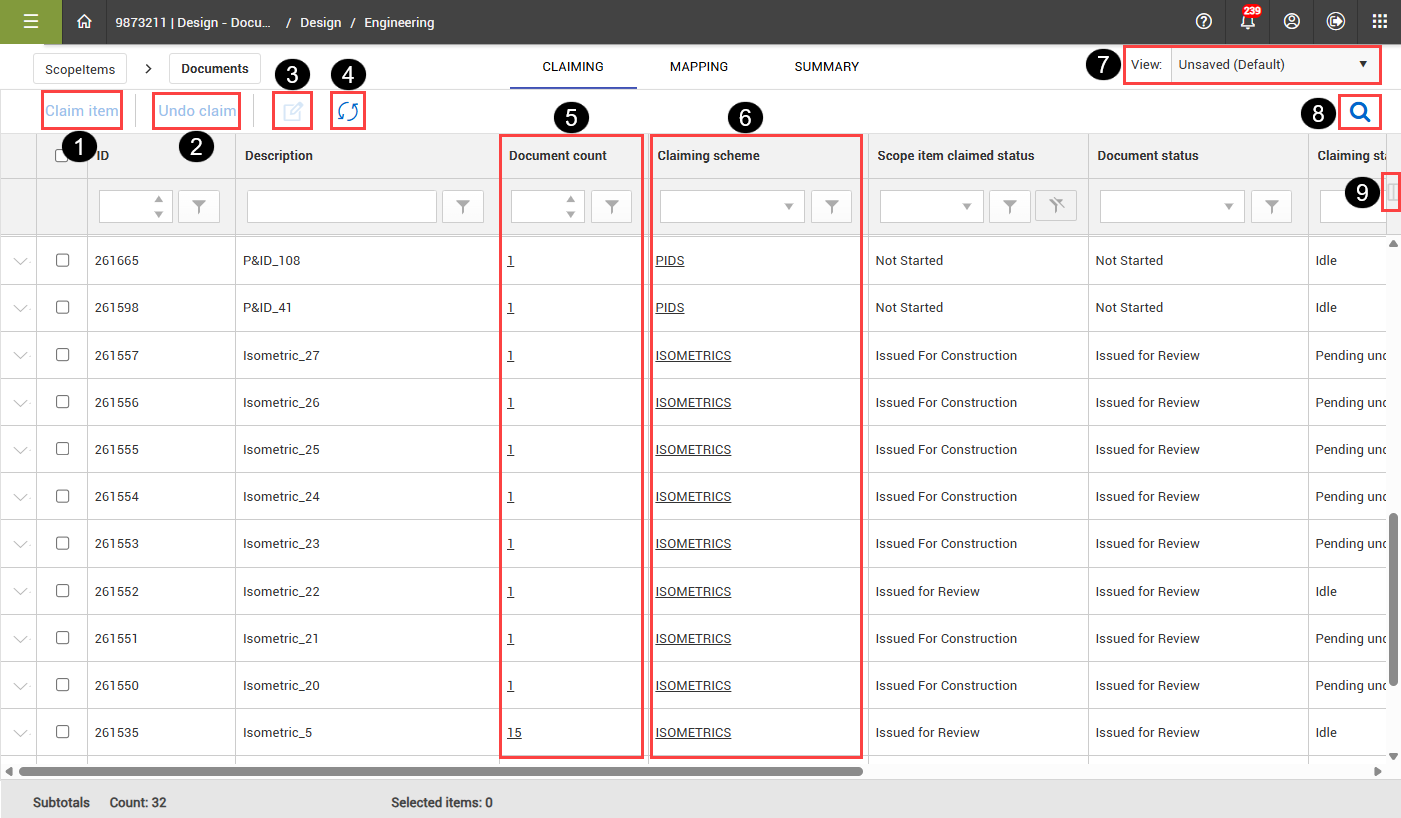Go to the home page icon
The image size is (1401, 818).
[x=85, y=21]
